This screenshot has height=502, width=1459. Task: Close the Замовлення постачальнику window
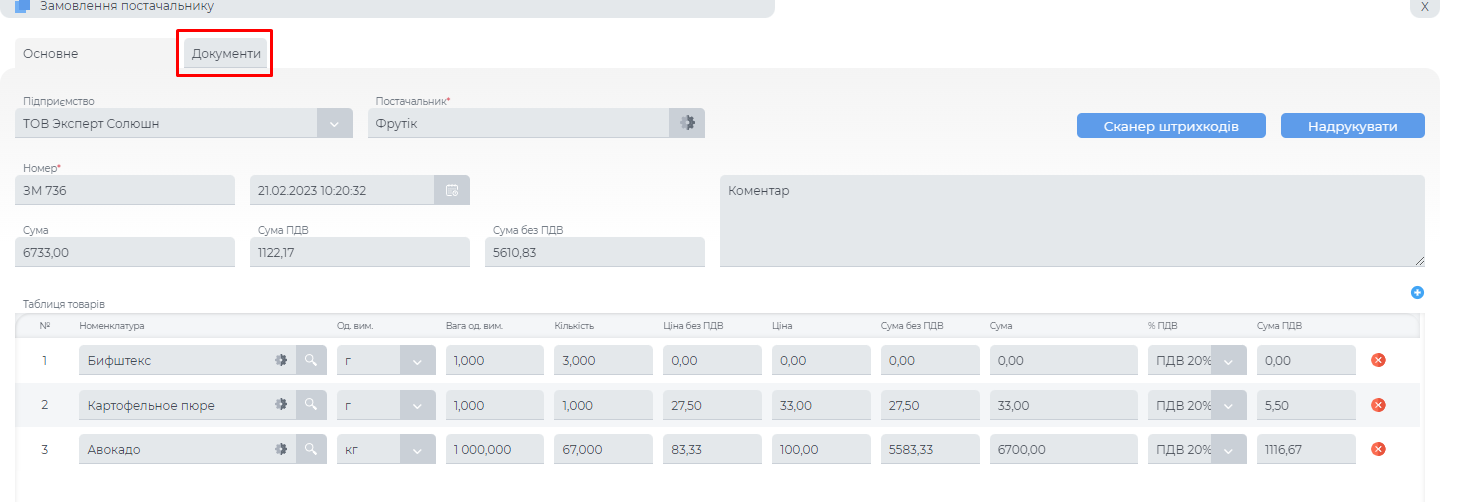click(1424, 7)
